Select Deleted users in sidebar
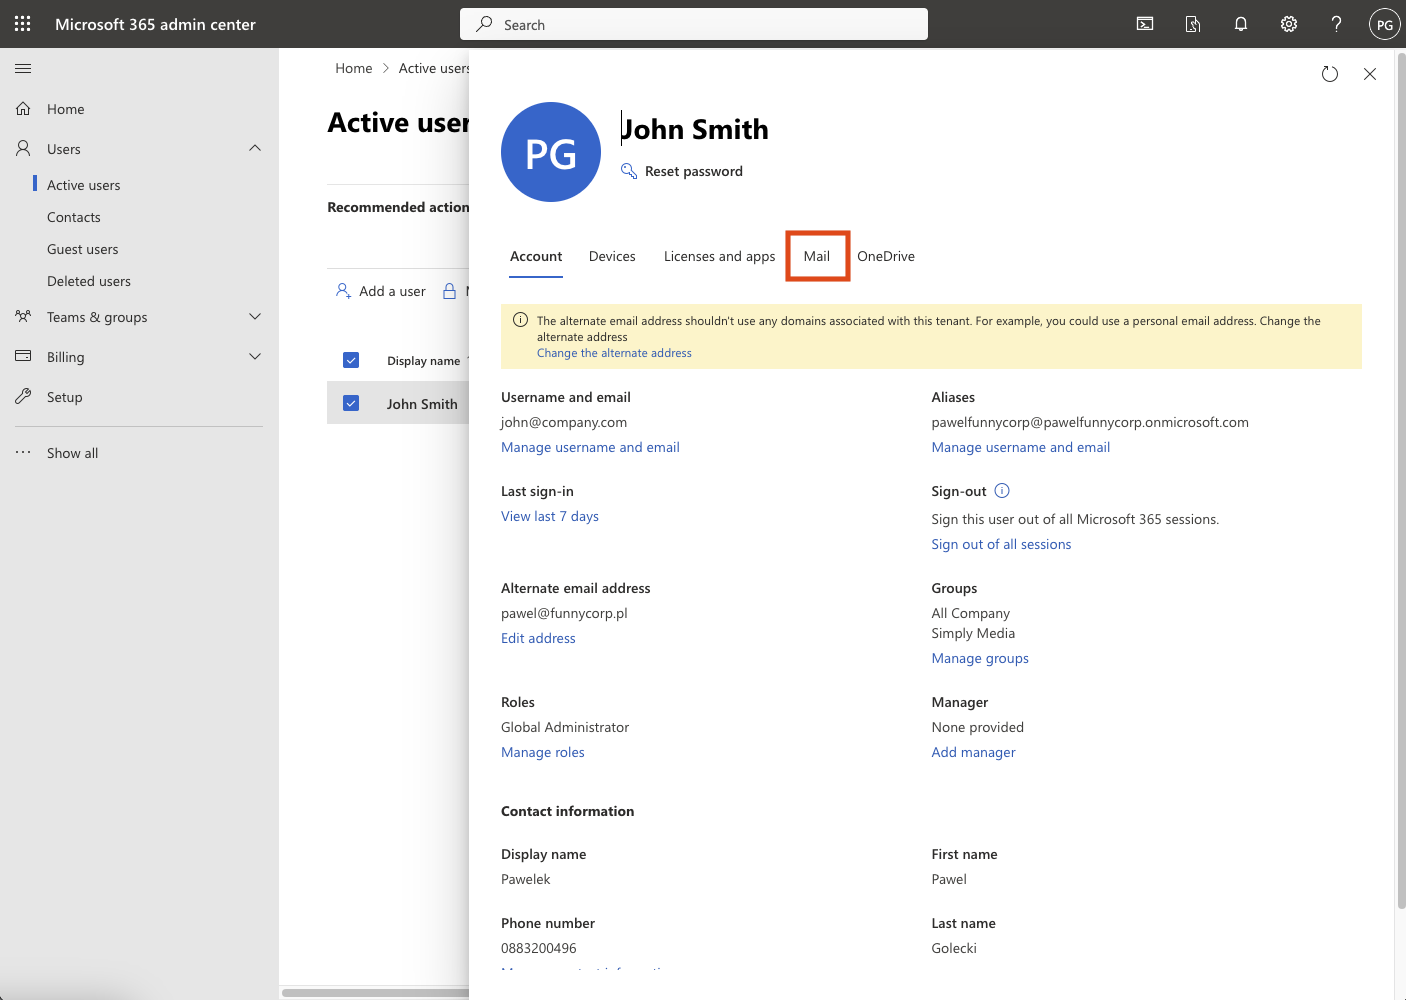This screenshot has width=1406, height=1000. (x=89, y=281)
